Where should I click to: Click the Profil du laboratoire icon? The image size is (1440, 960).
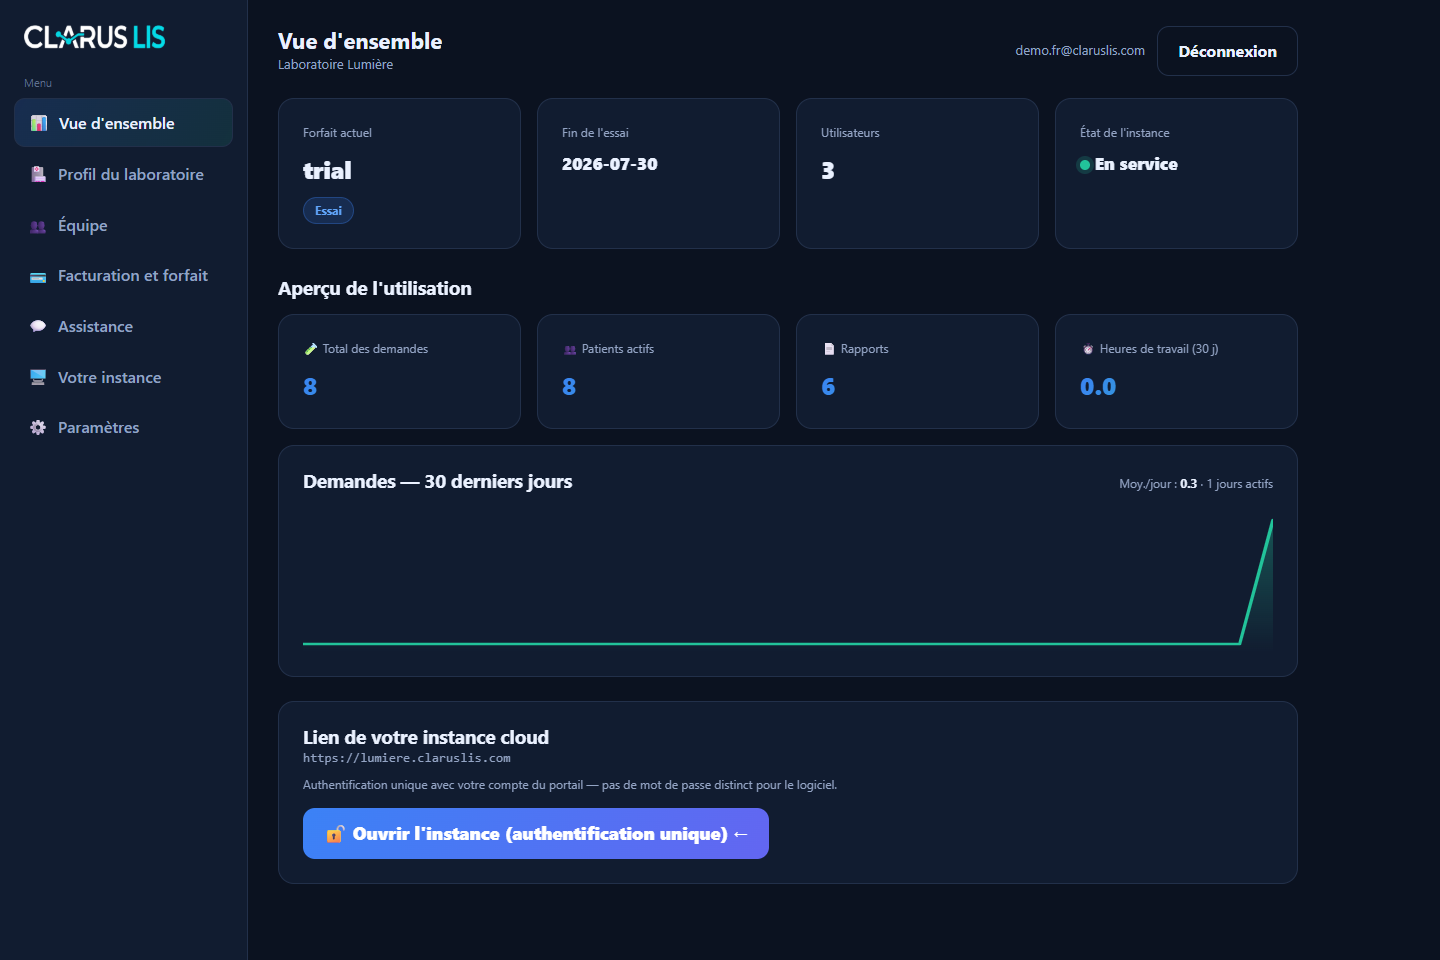(38, 174)
